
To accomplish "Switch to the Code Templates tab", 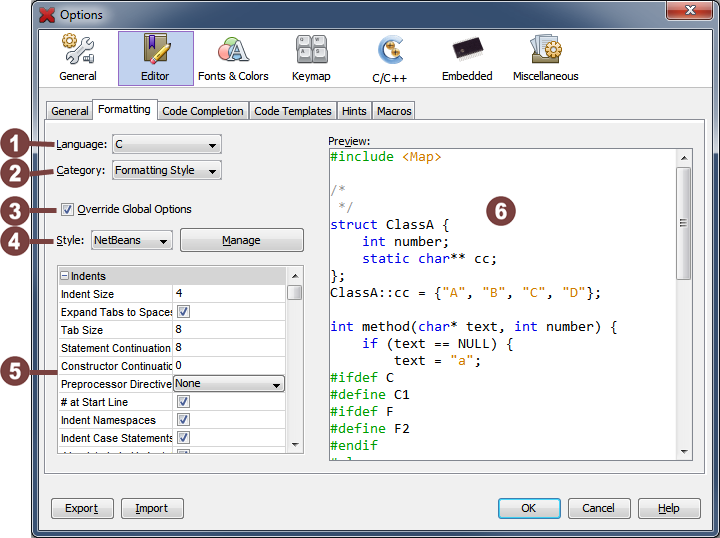I will (292, 111).
